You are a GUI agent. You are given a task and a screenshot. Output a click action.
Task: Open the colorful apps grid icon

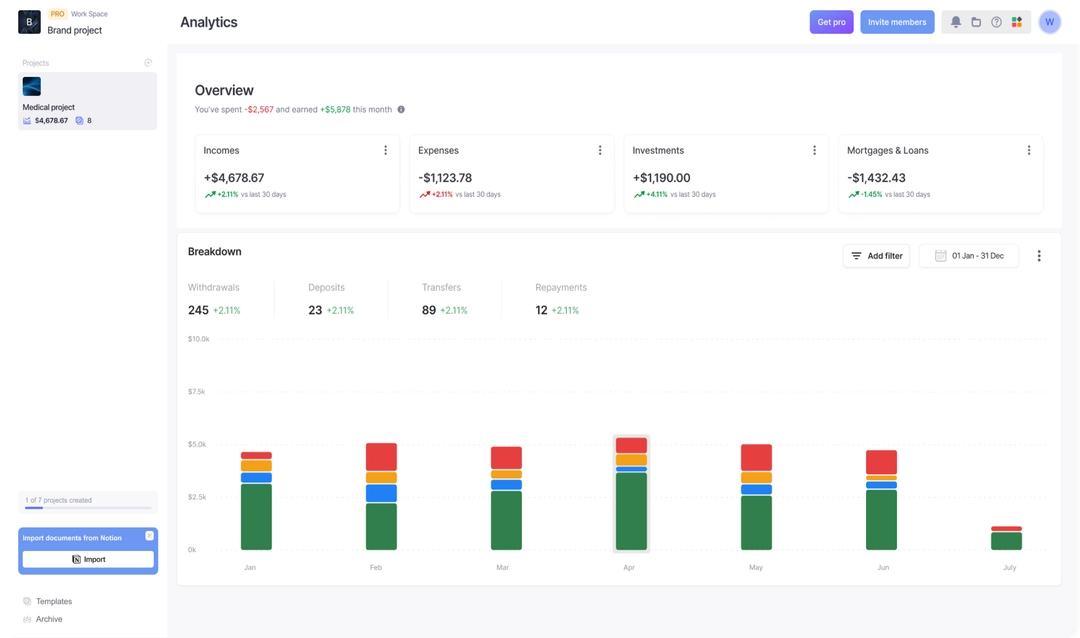pyautogui.click(x=1017, y=22)
